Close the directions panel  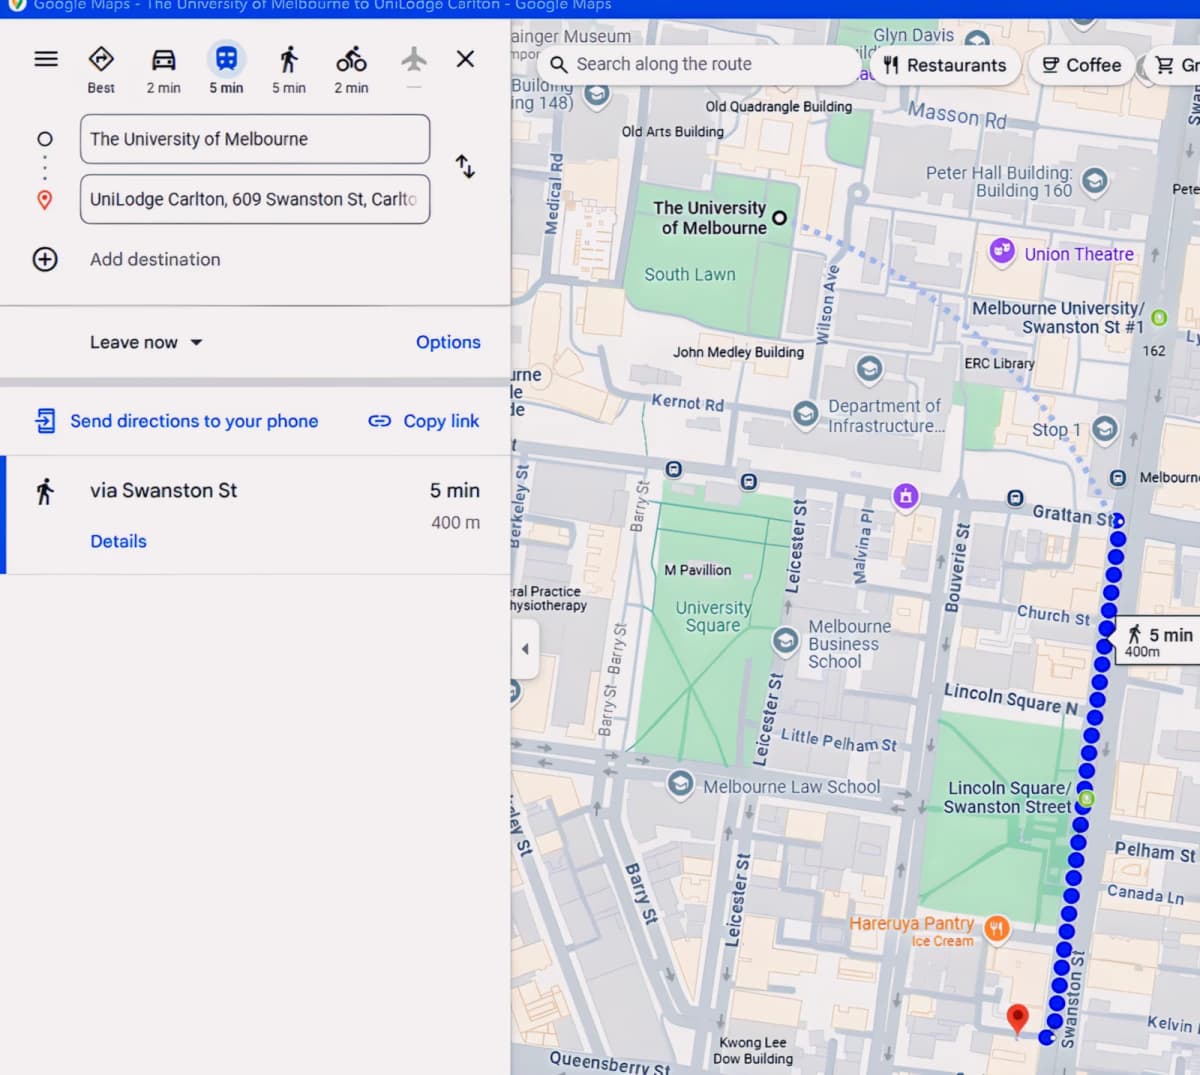465,59
